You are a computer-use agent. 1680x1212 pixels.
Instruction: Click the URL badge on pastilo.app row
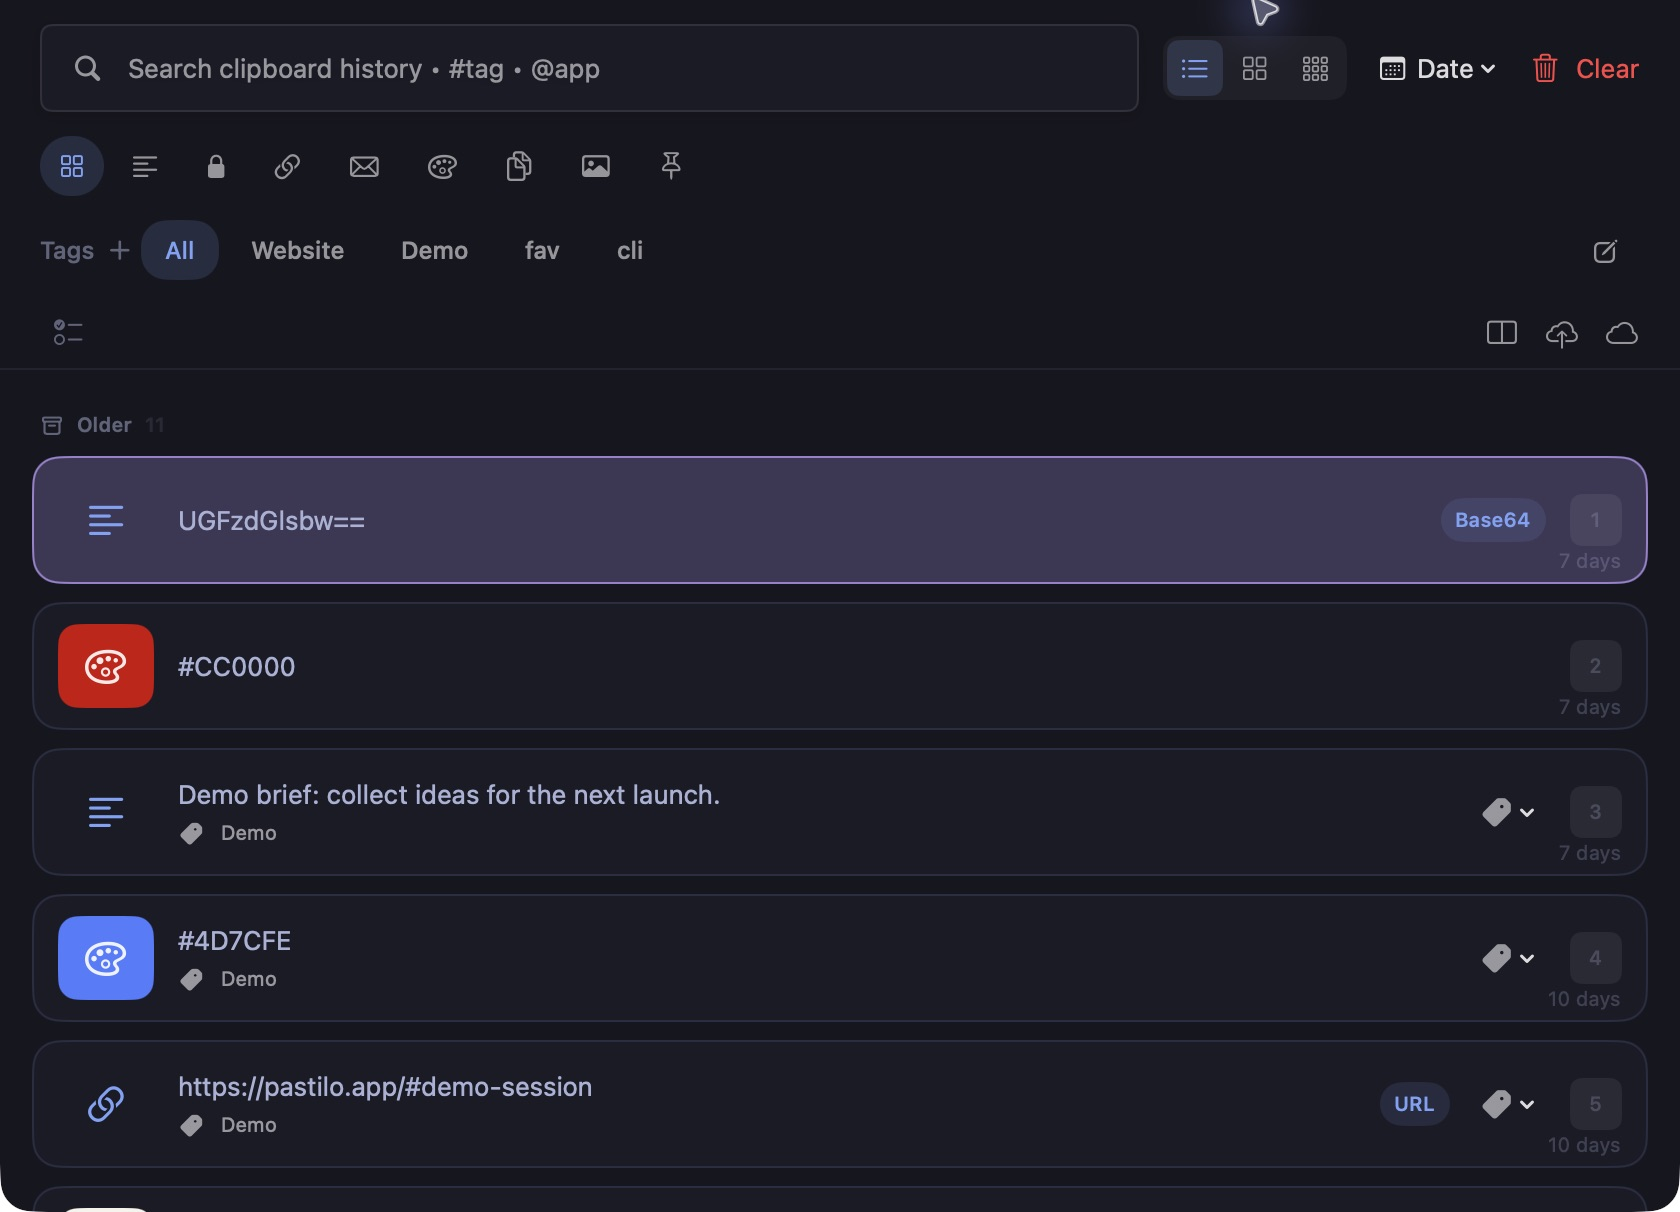[x=1414, y=1104]
